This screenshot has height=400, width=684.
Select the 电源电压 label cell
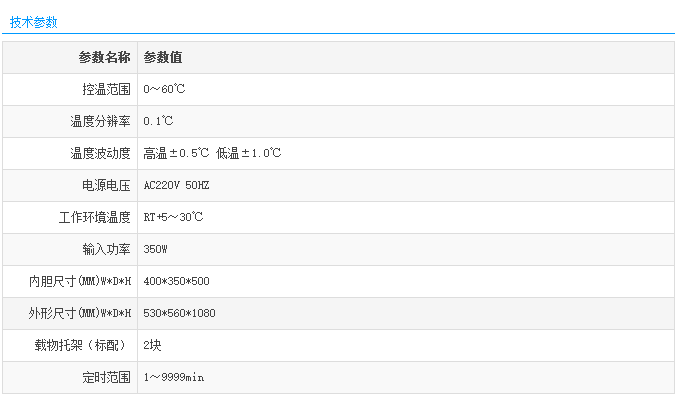point(106,185)
